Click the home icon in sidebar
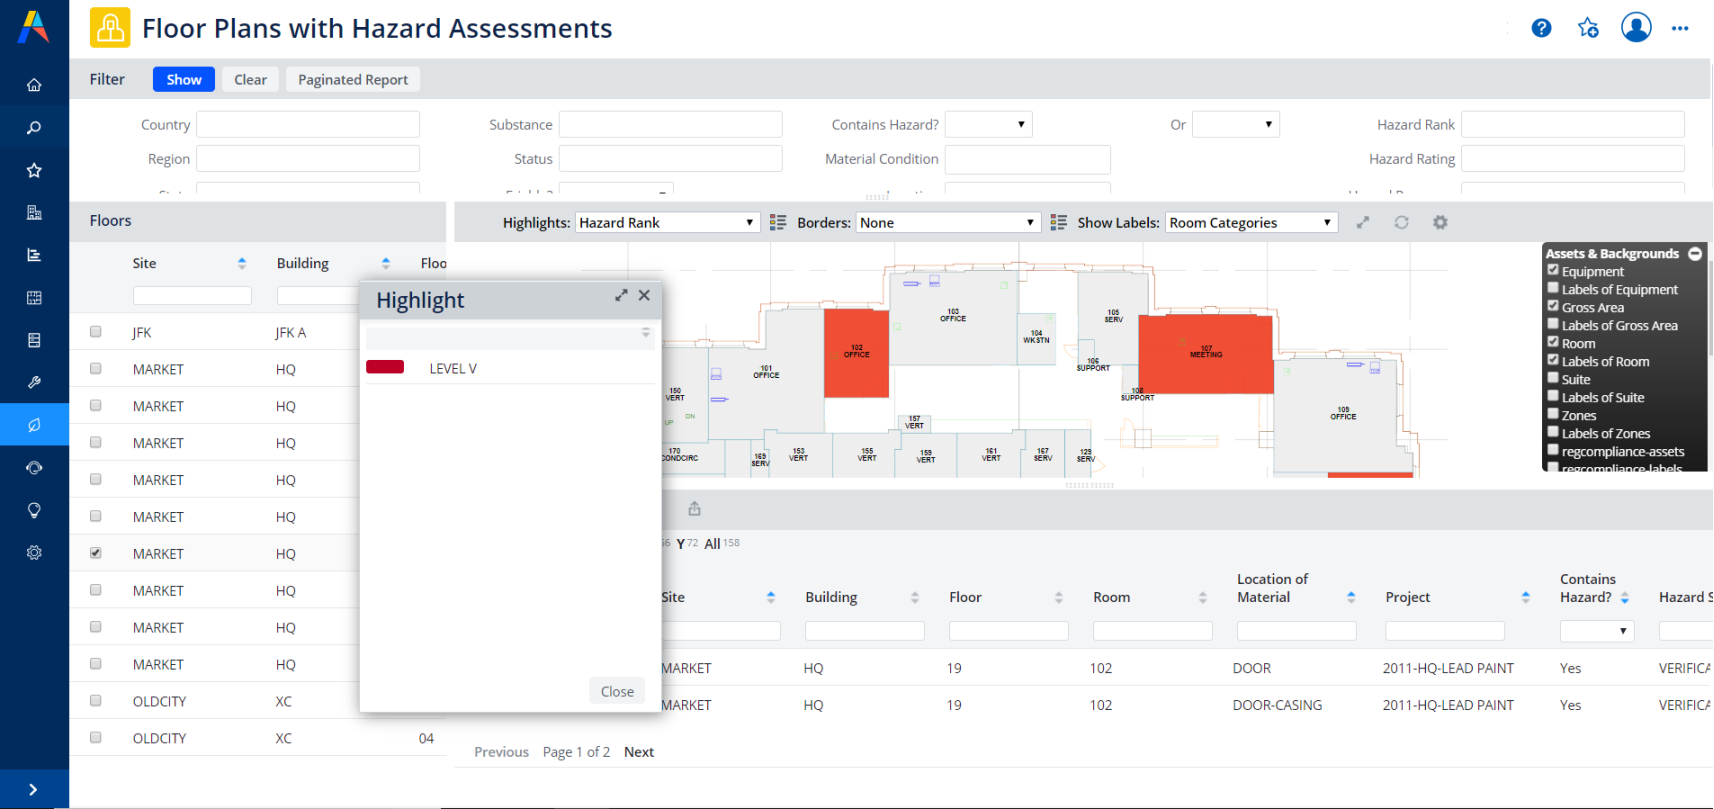 pos(34,85)
